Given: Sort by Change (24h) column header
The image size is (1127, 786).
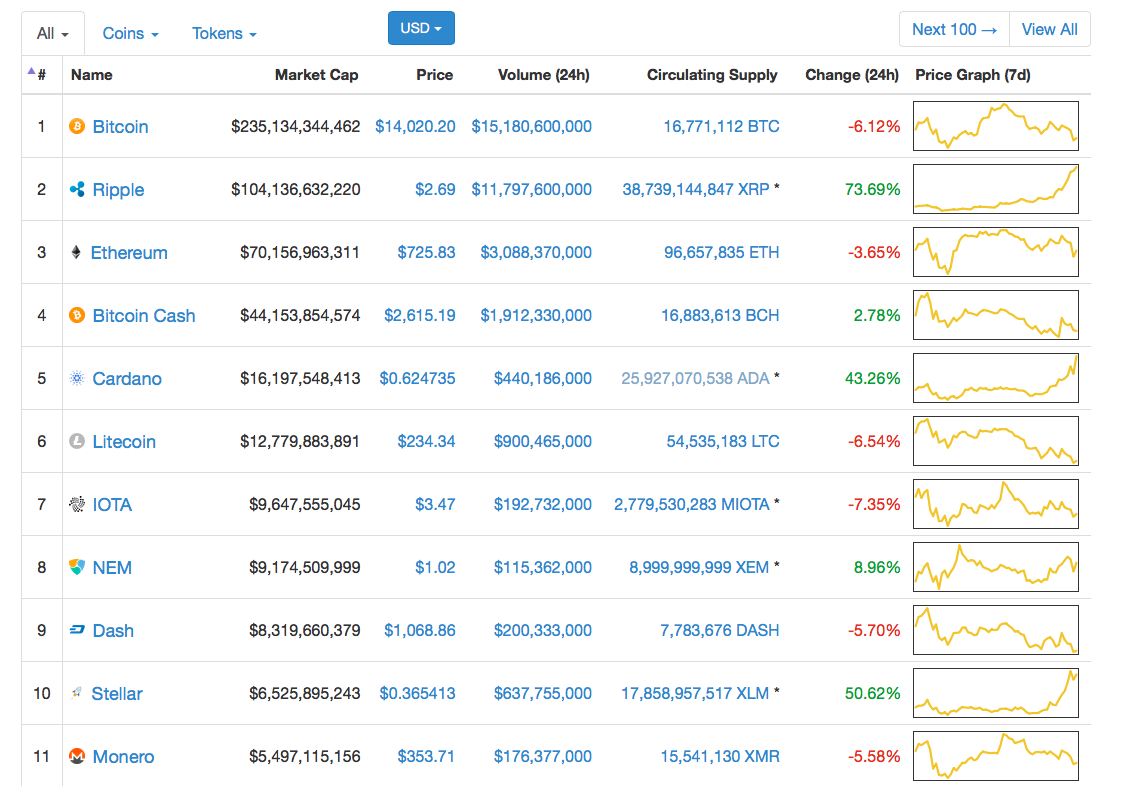Looking at the screenshot, I should (852, 75).
